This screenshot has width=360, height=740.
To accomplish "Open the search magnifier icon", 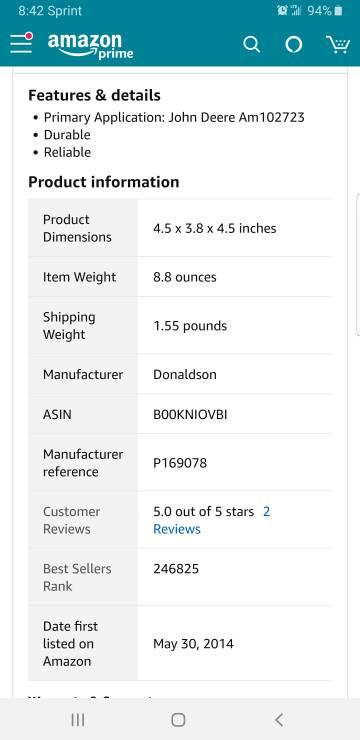I will pyautogui.click(x=251, y=45).
